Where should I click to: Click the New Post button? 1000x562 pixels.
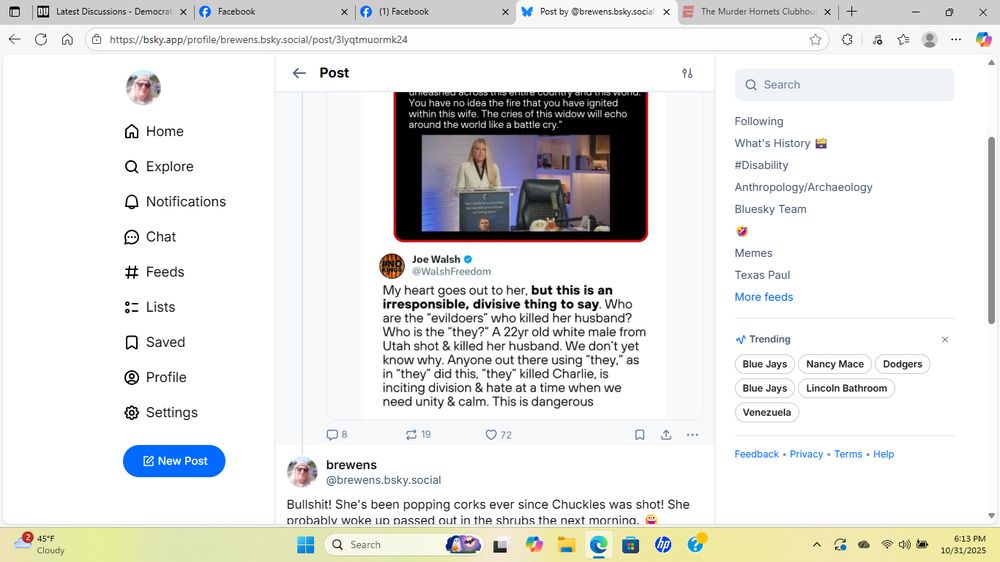coord(174,461)
